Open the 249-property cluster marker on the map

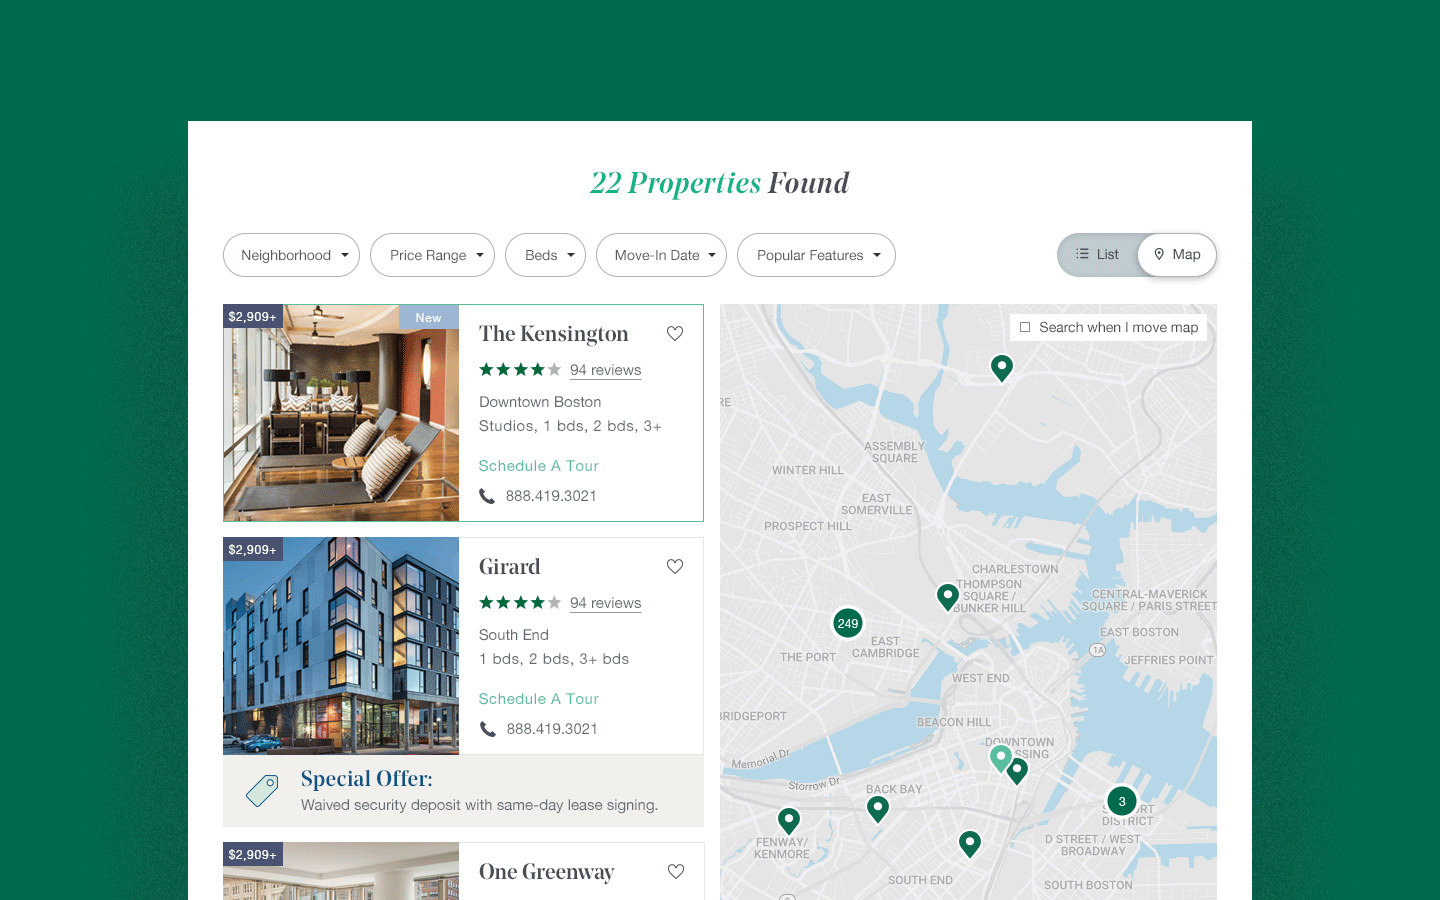[x=847, y=623]
